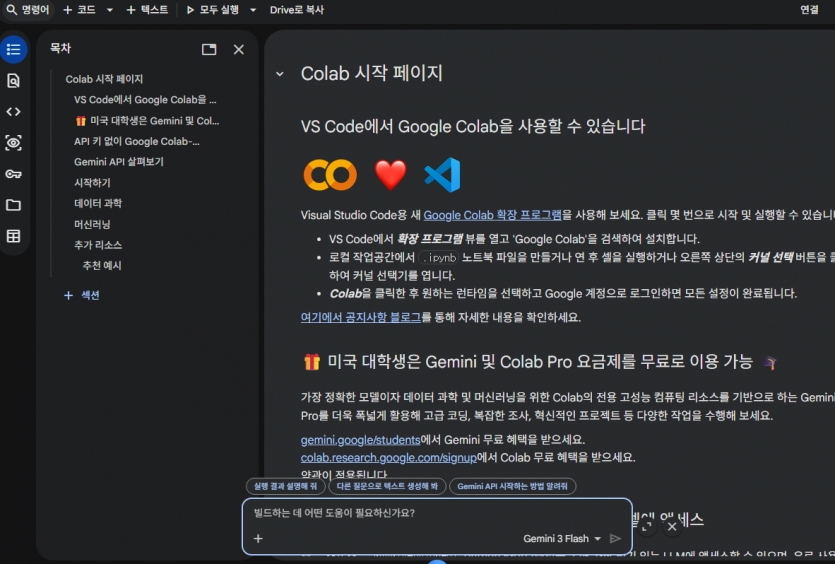
Task: Open the Google Colab 확장 프로그램 link
Action: coord(492,215)
